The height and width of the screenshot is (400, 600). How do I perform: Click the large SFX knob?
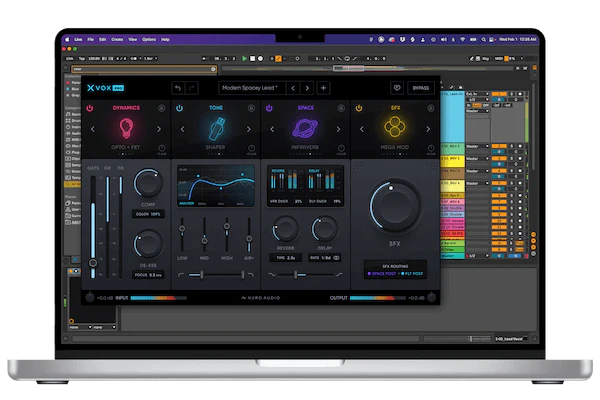tap(395, 206)
